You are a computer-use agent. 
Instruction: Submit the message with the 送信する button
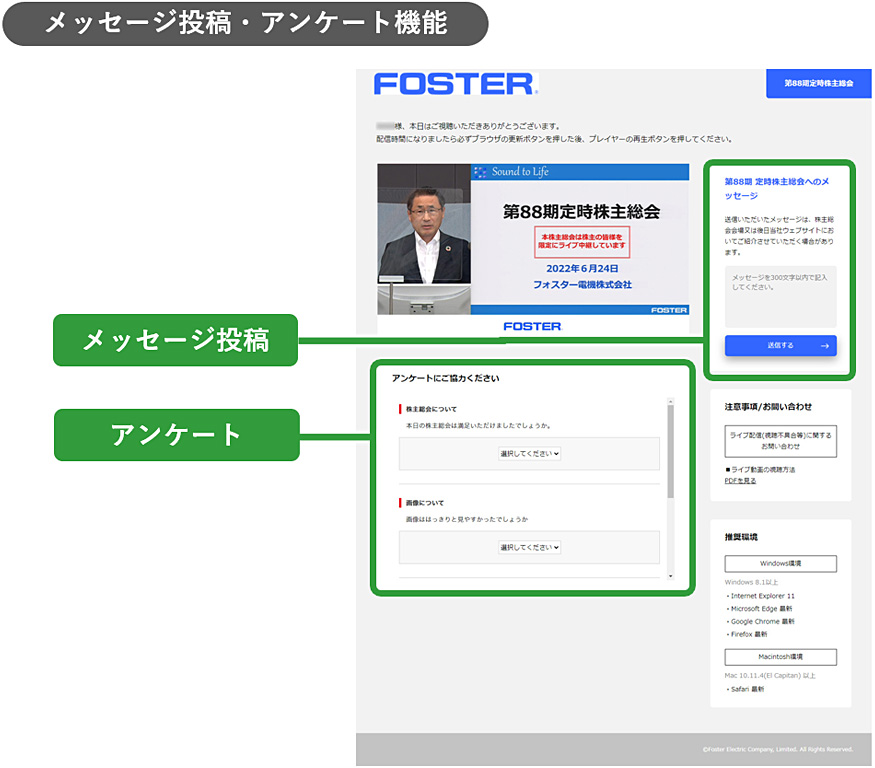[780, 345]
